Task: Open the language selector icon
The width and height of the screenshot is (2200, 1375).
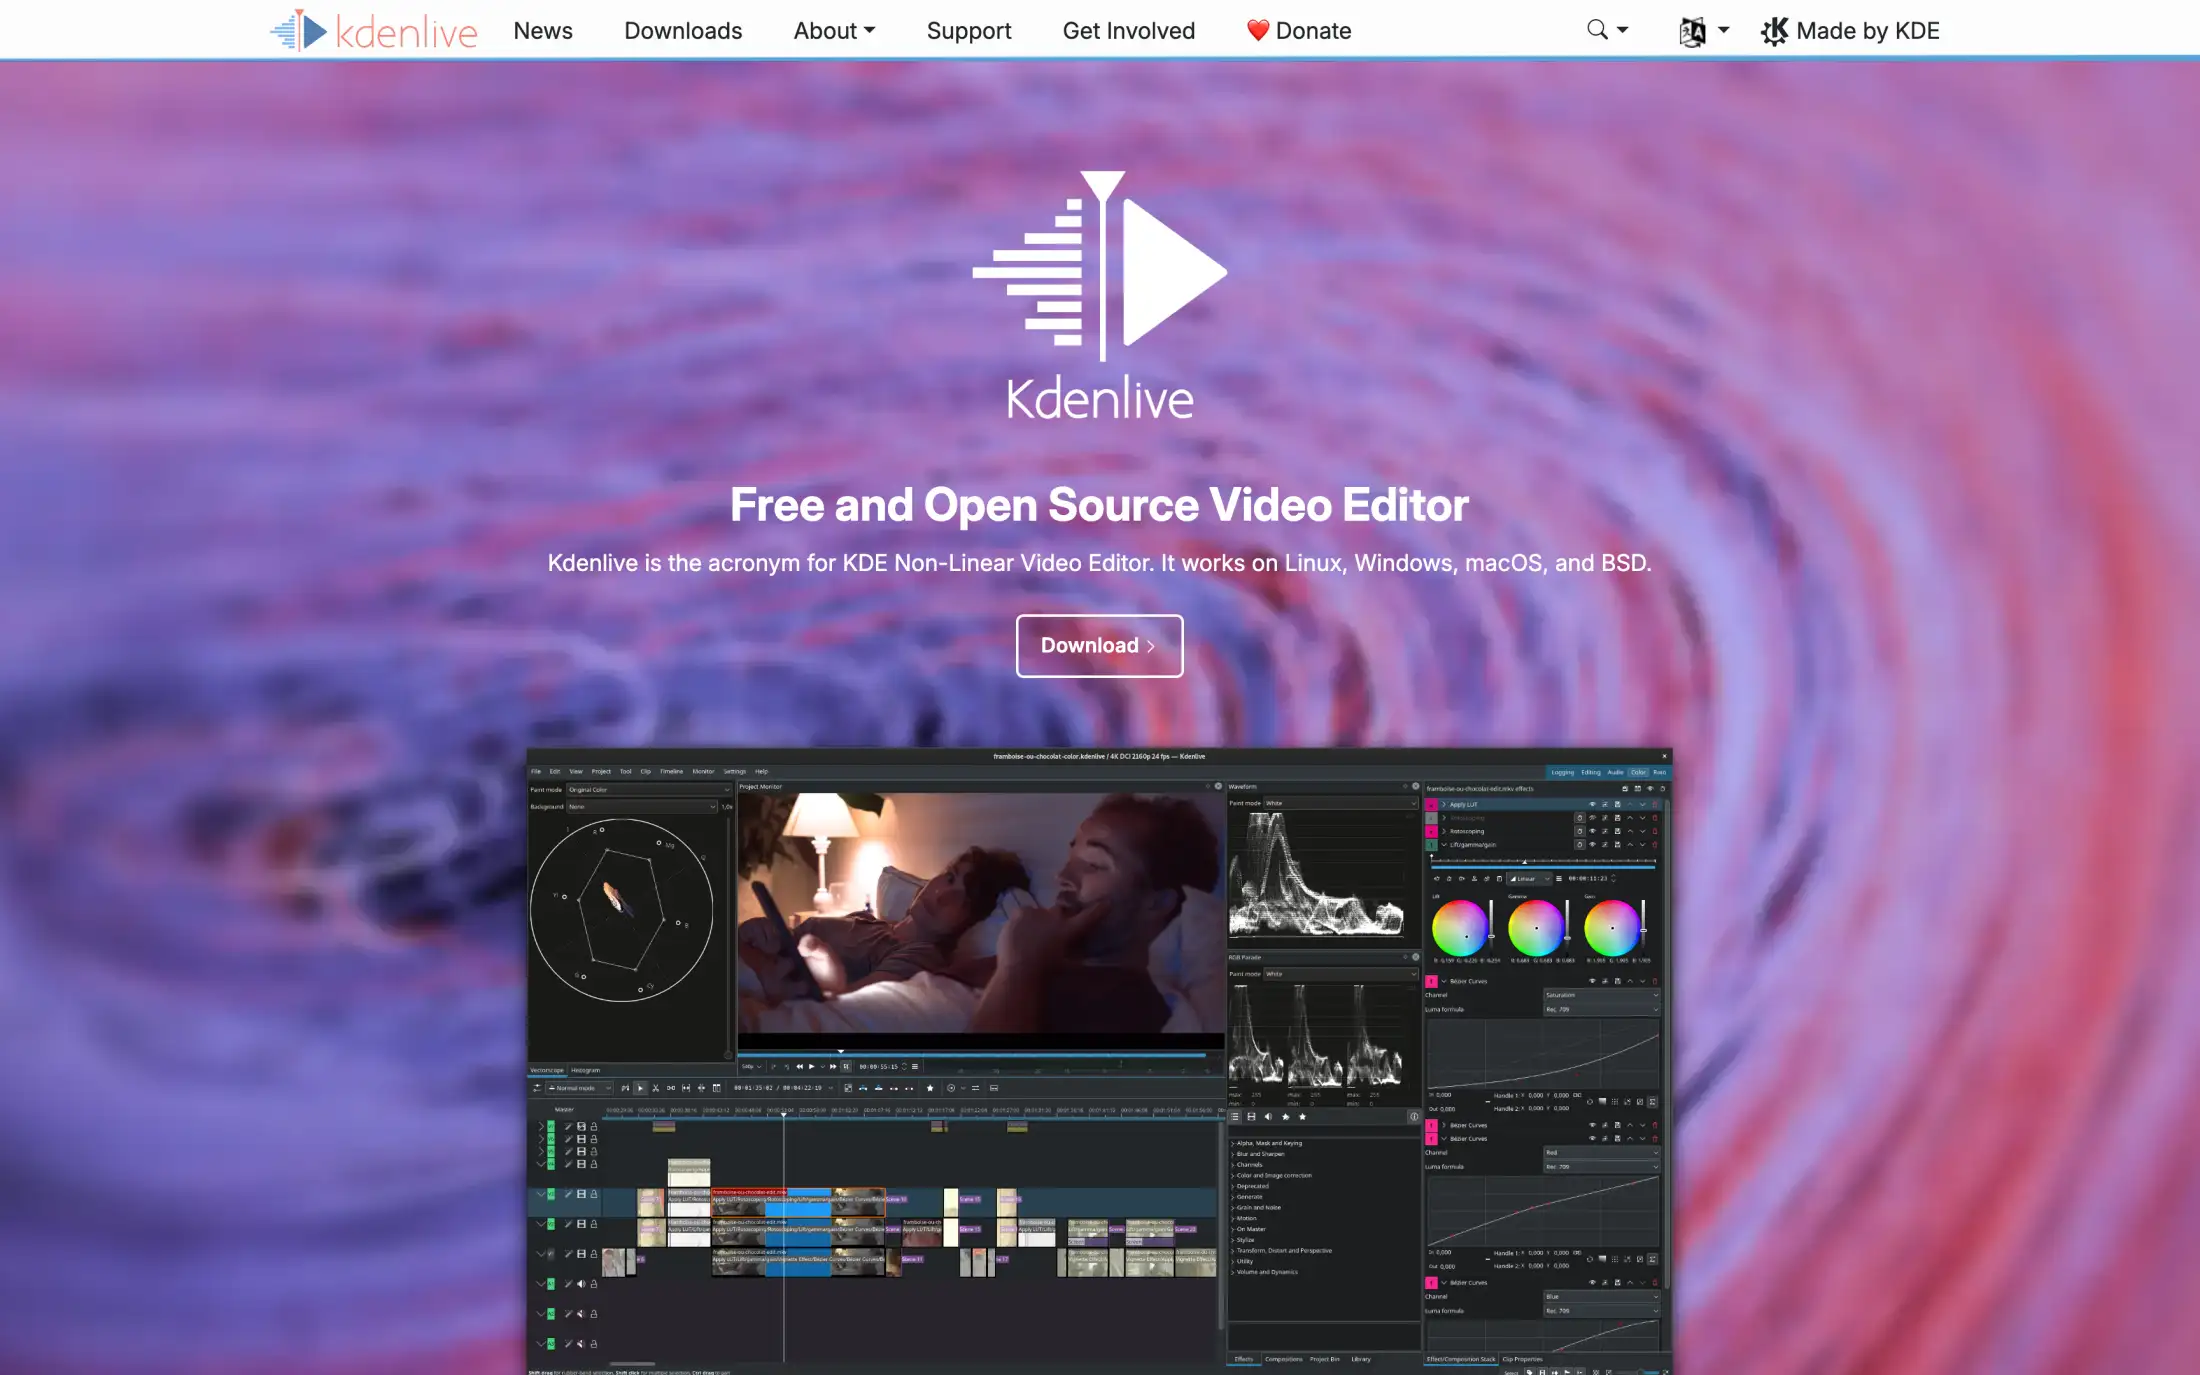Action: click(1692, 31)
